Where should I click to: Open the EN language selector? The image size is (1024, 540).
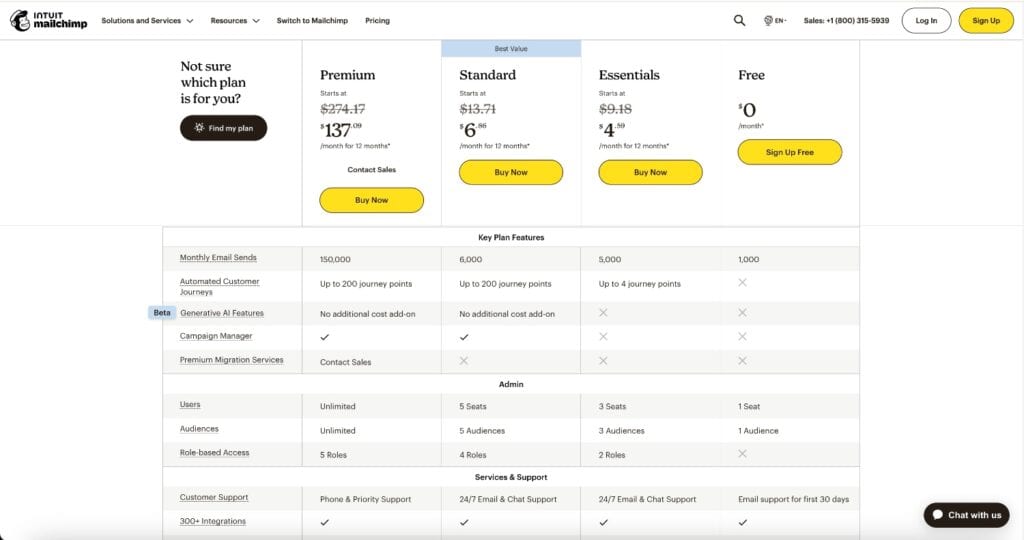pyautogui.click(x=775, y=20)
